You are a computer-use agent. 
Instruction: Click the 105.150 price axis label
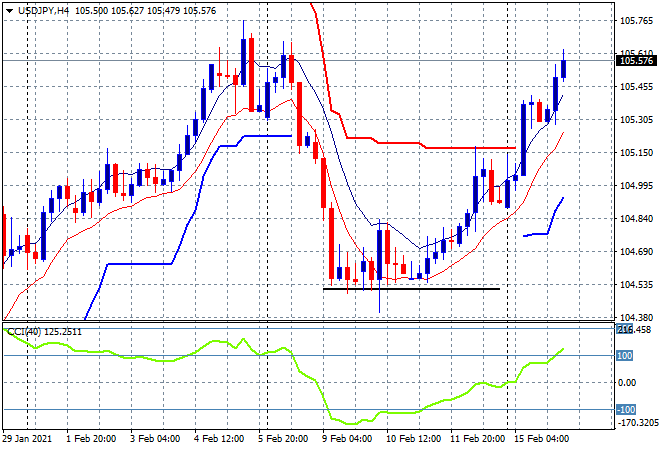coord(636,152)
